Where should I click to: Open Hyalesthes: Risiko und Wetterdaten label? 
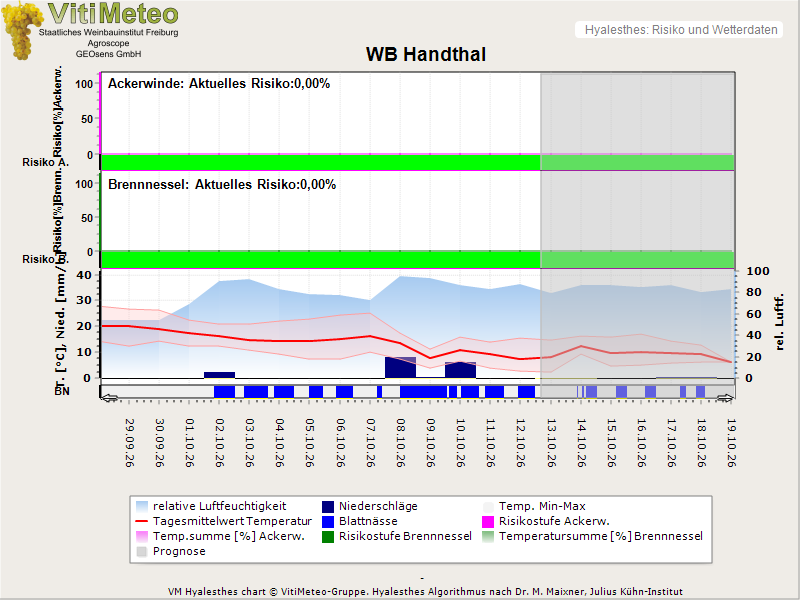681,30
